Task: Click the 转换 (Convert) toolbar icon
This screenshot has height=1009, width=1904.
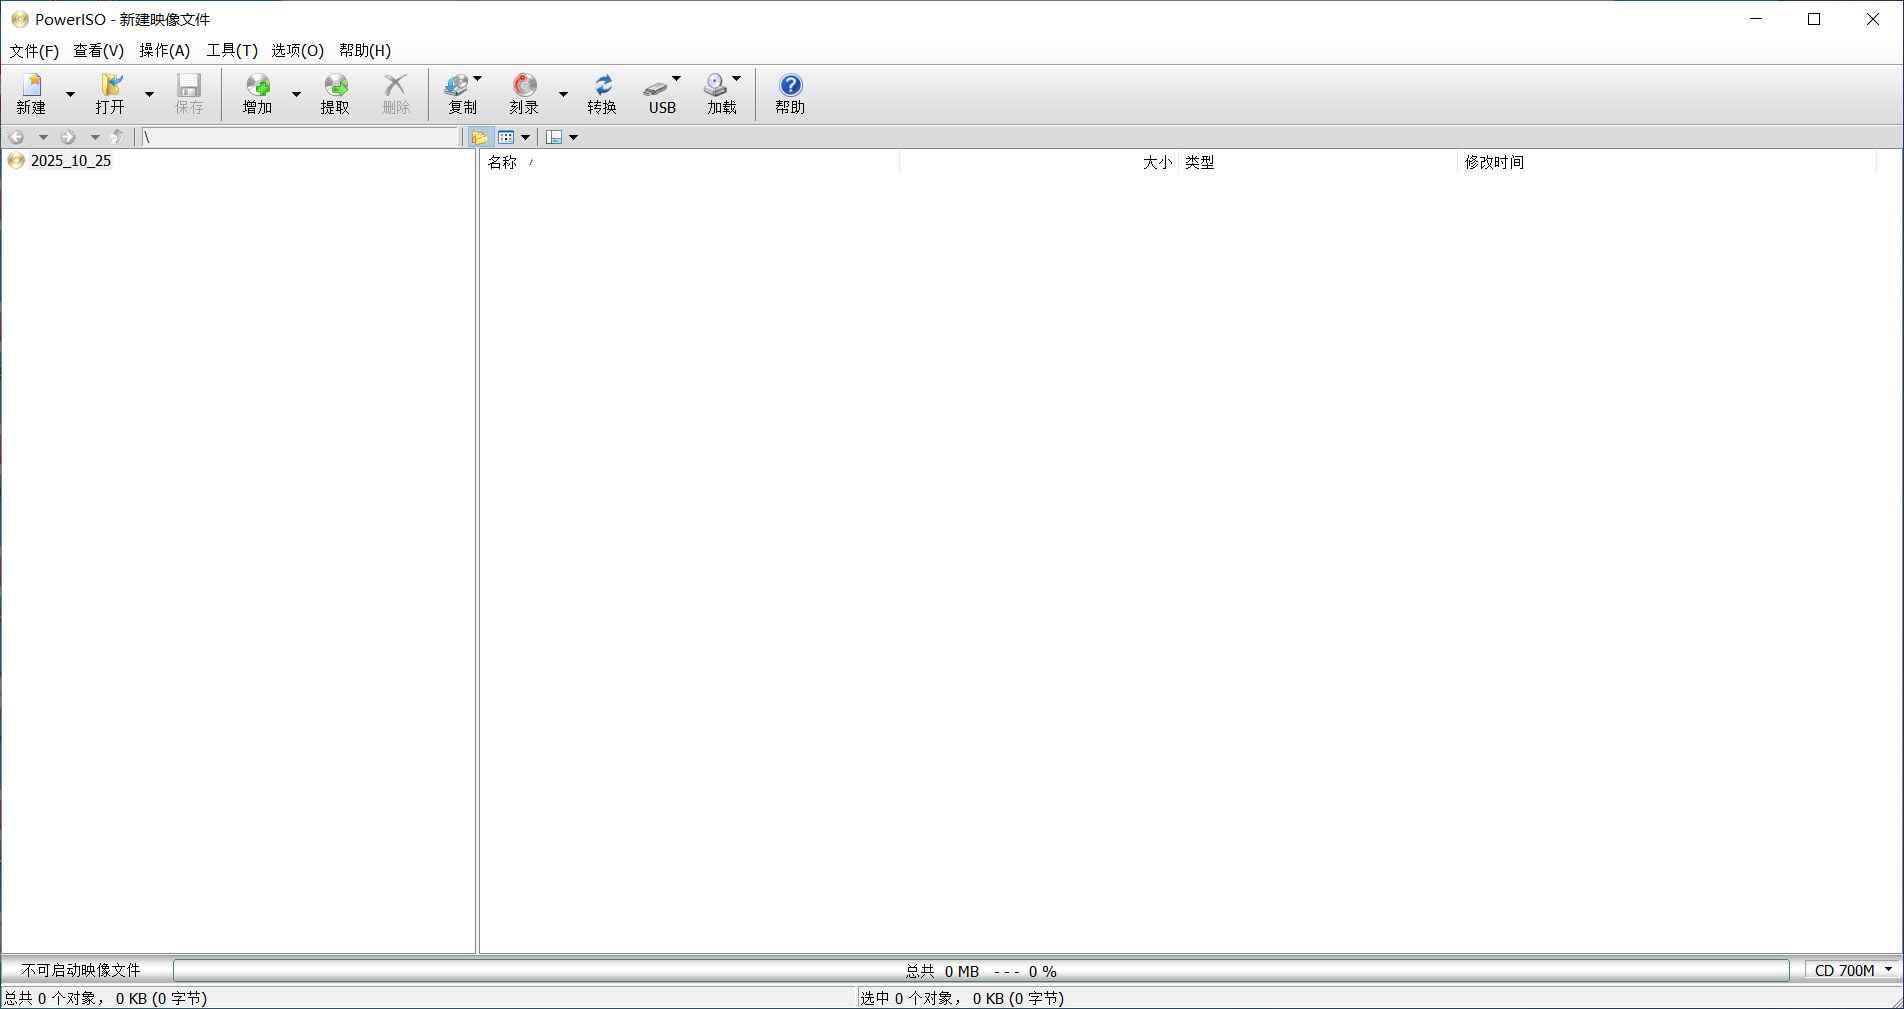Action: click(602, 94)
